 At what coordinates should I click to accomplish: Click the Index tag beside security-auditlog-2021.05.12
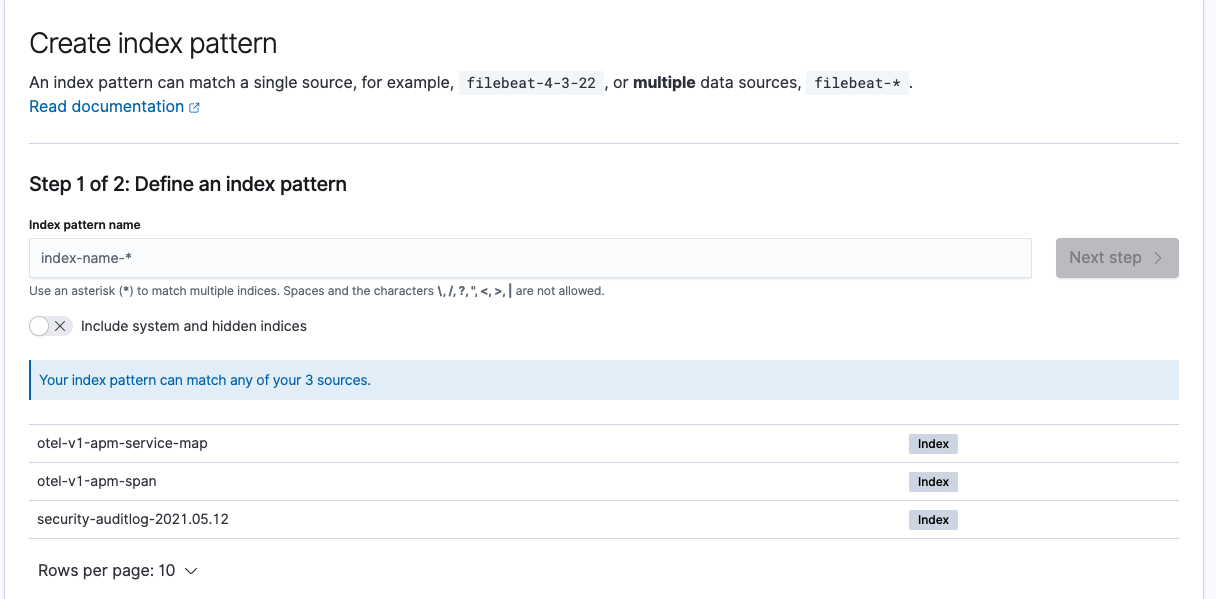click(x=932, y=519)
